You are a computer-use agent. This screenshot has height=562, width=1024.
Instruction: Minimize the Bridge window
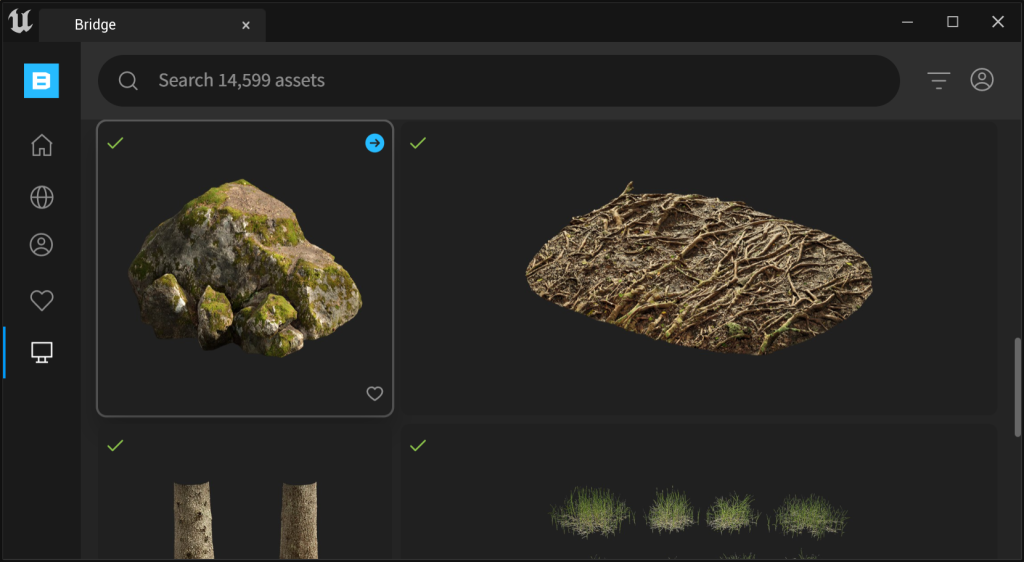(x=907, y=22)
